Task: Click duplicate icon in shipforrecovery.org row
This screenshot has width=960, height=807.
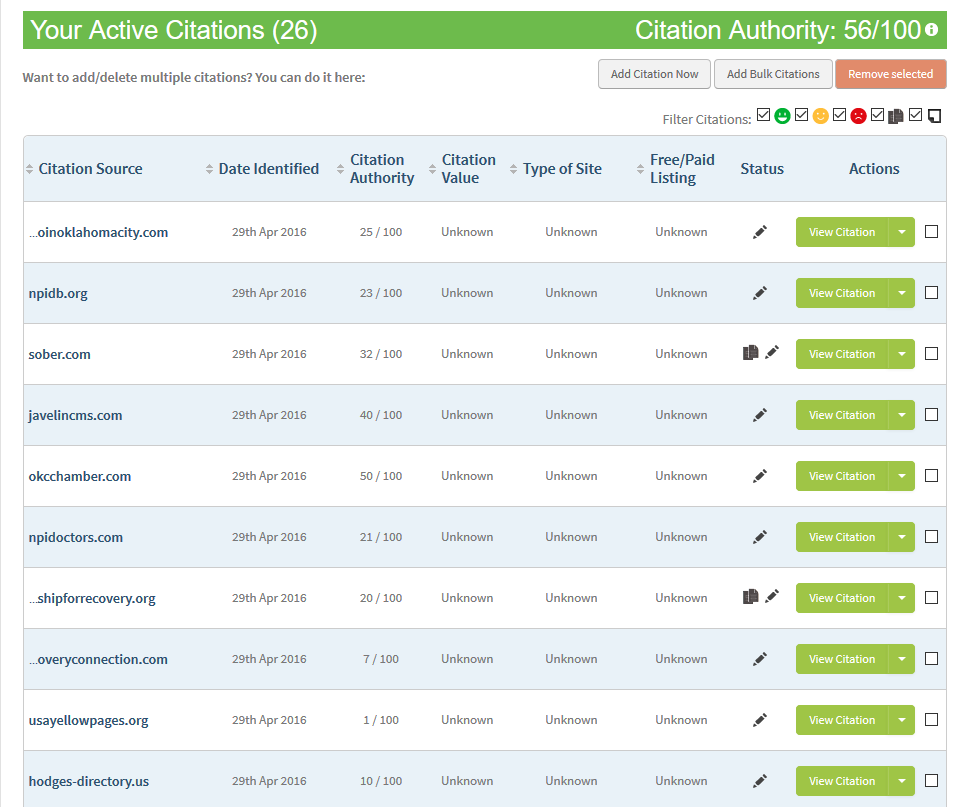Action: click(x=751, y=596)
